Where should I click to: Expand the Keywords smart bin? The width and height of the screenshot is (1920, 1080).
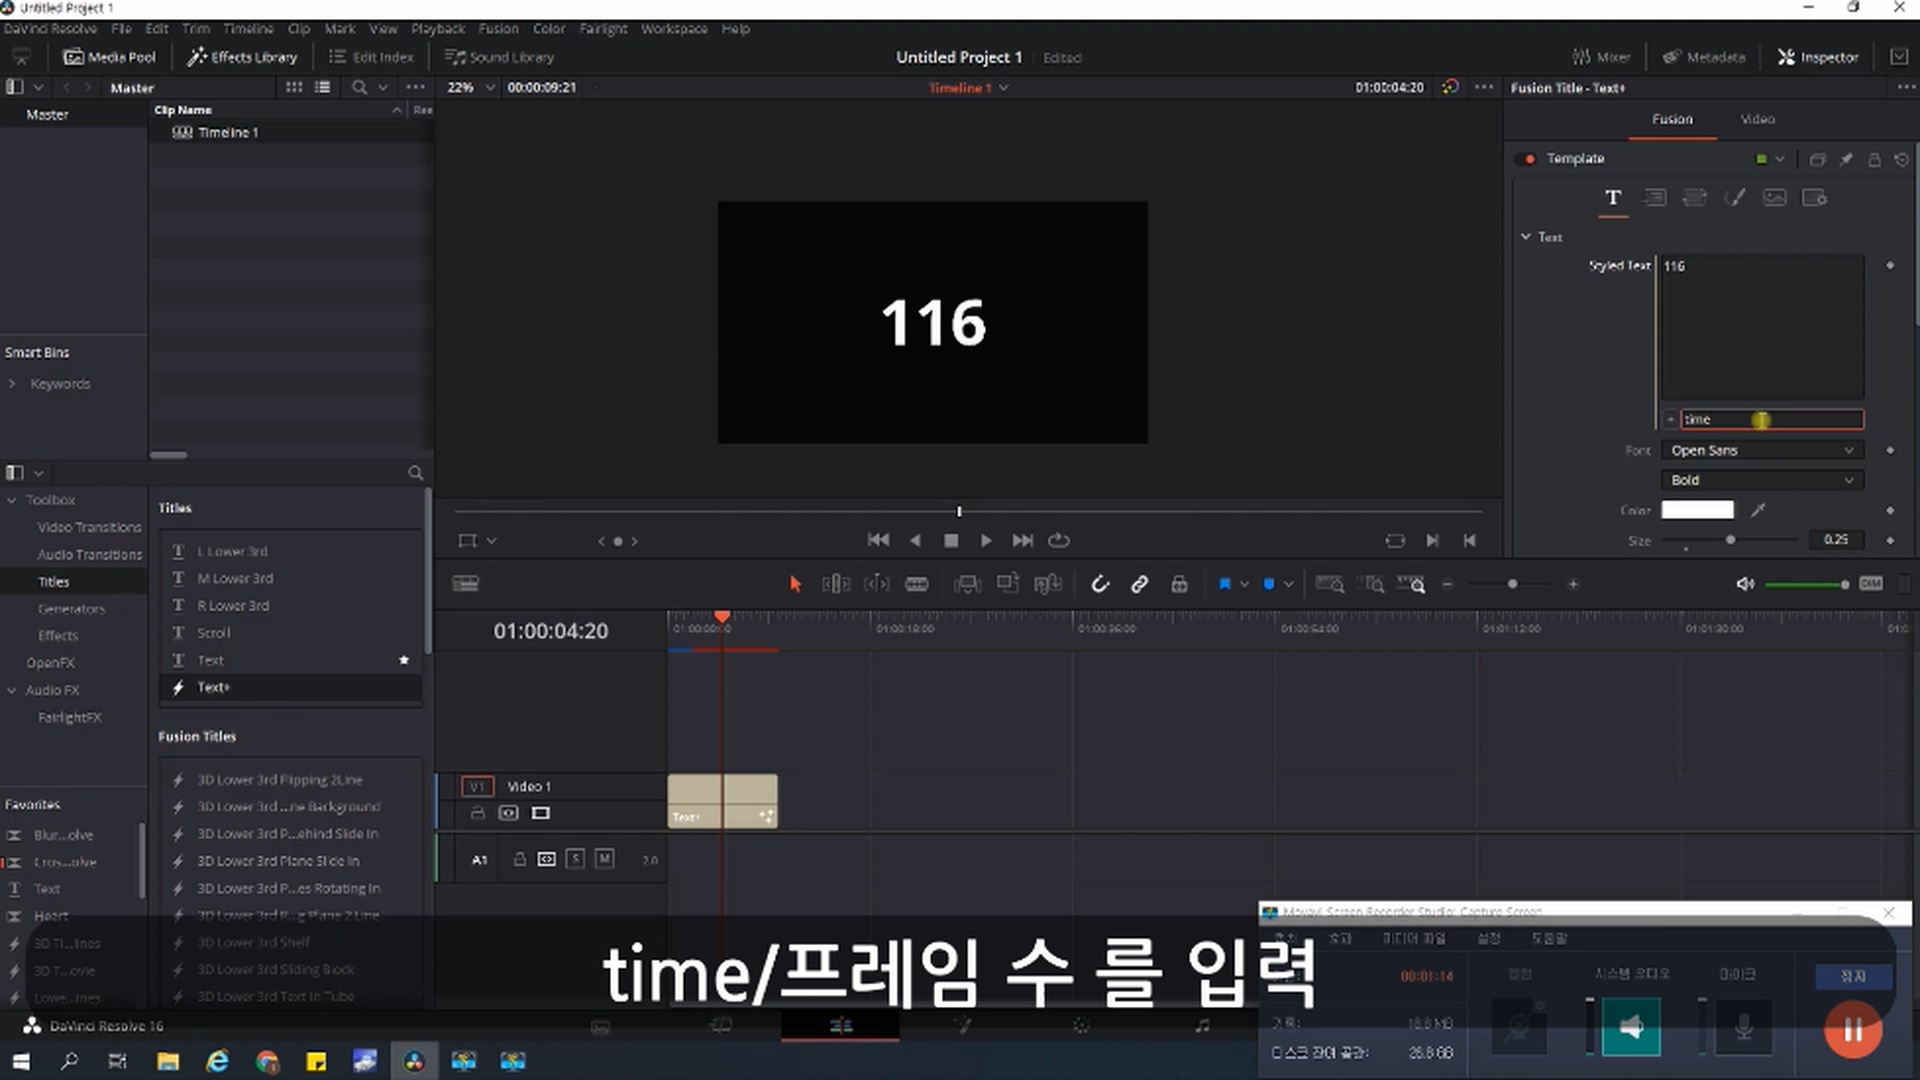point(12,384)
